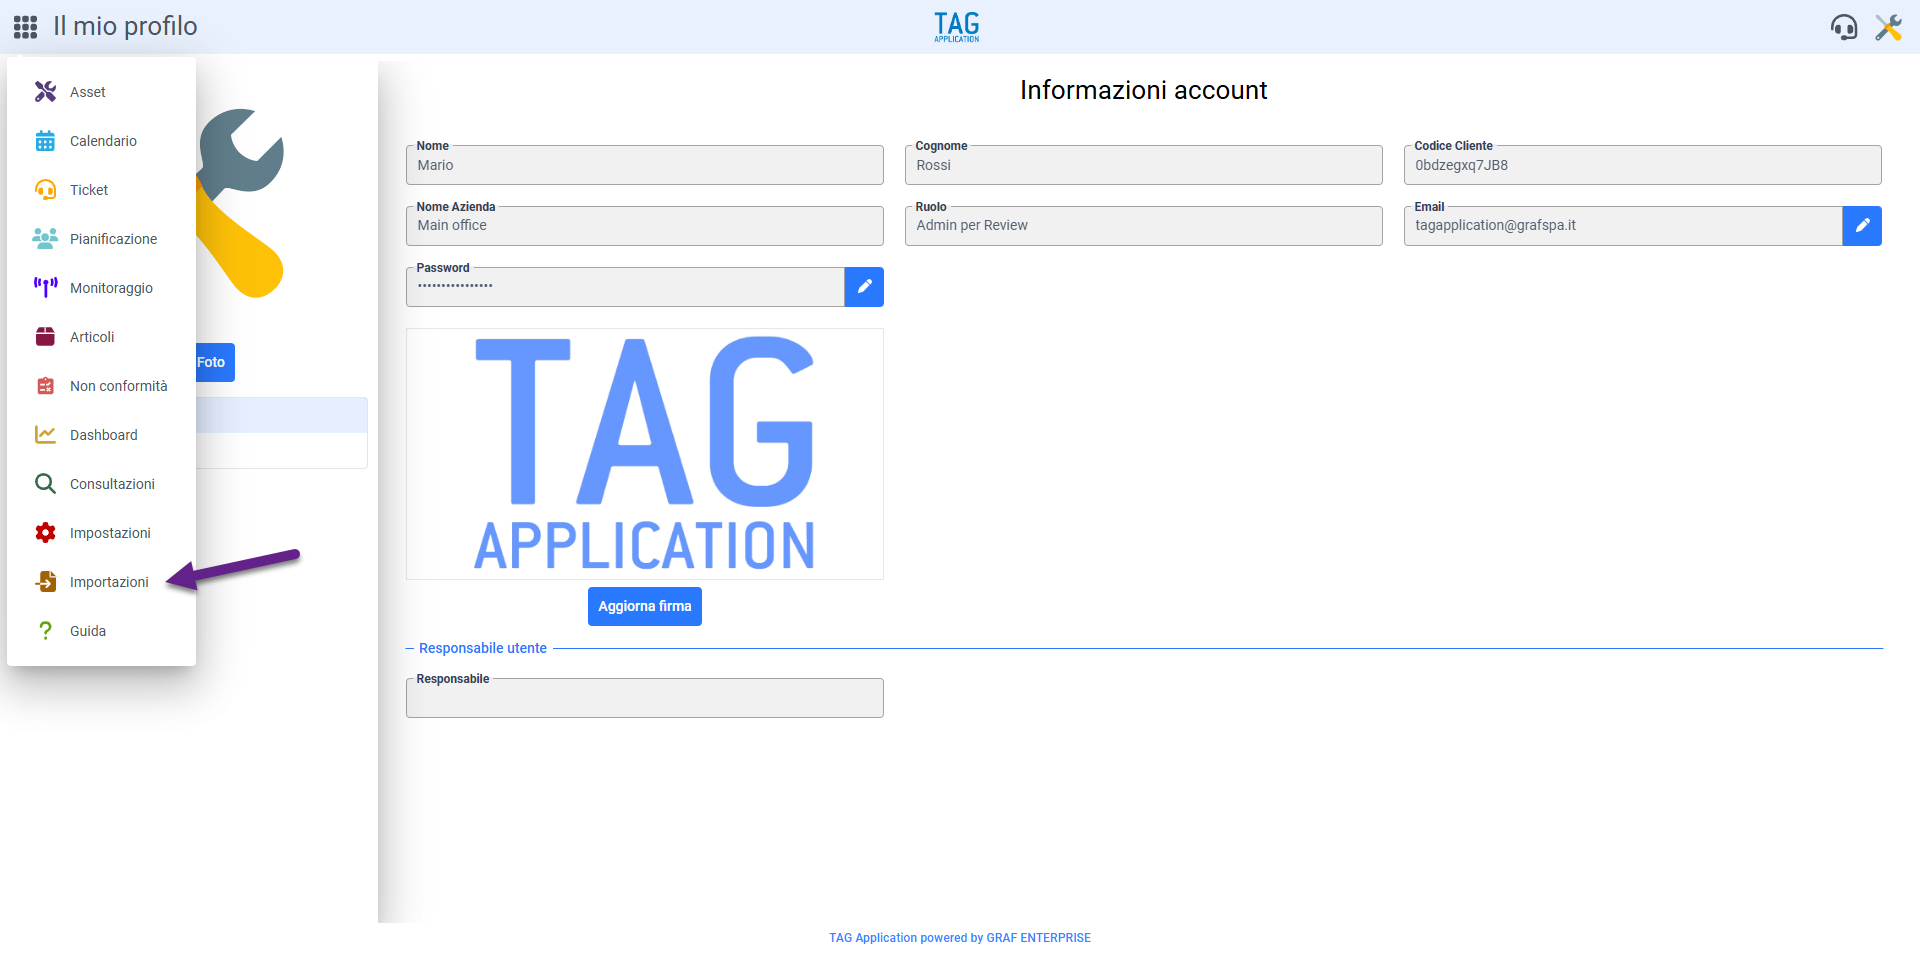Open the Pianificazione menu entry
Viewport: 1920px width, 953px height.
click(x=101, y=239)
